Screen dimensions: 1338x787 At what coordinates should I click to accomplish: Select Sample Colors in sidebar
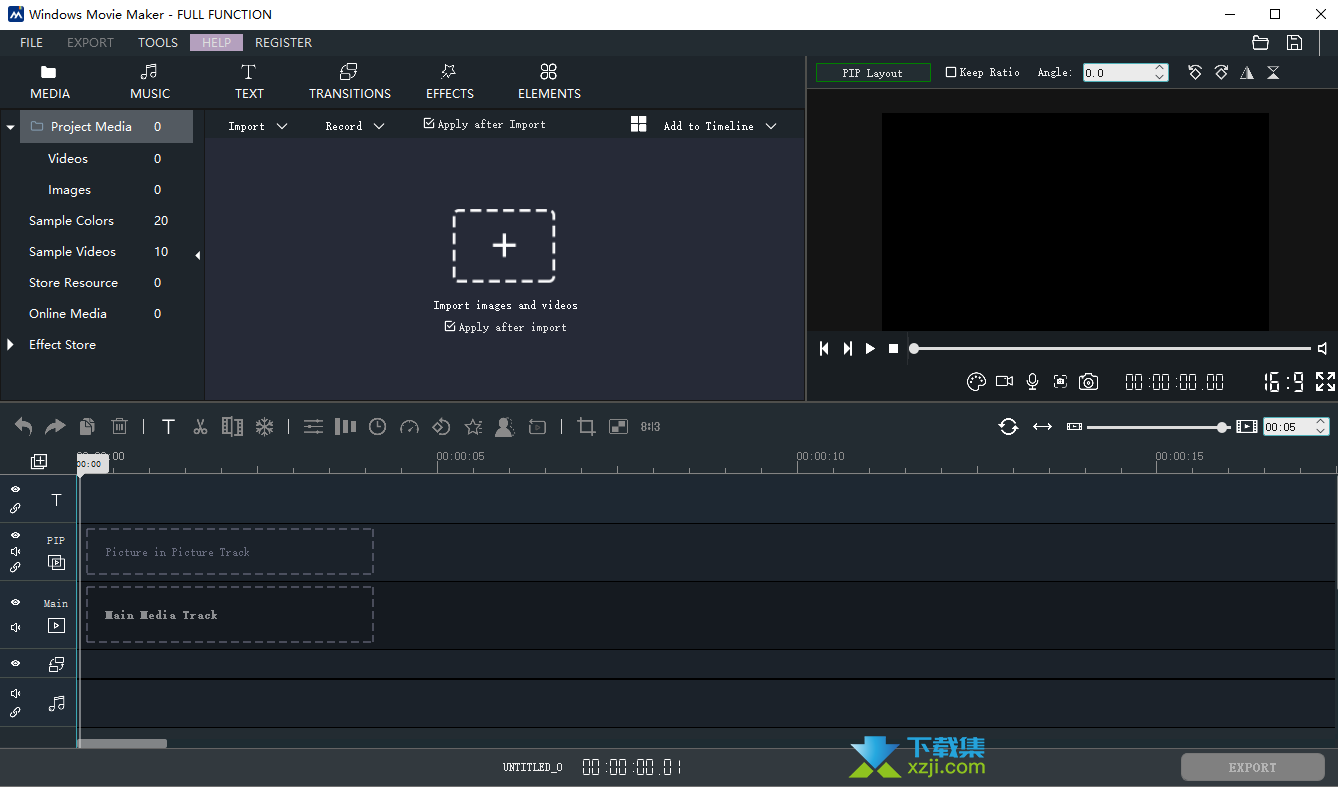click(x=71, y=220)
